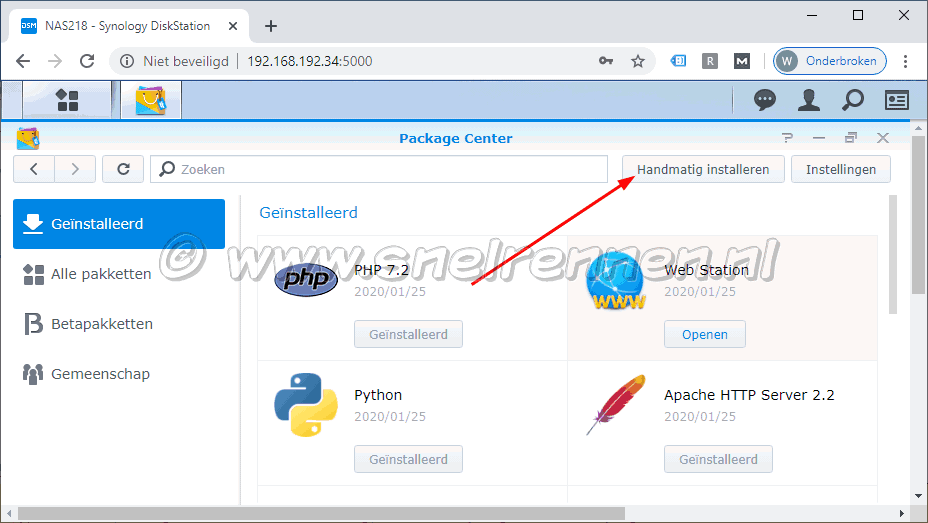
Task: Close the NAS218 browser tab
Action: (233, 26)
